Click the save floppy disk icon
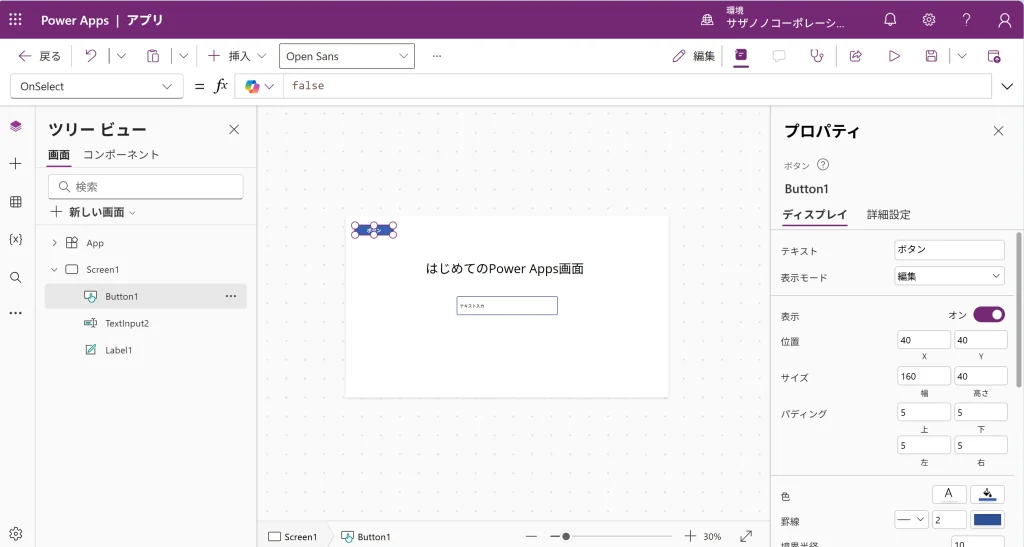The width and height of the screenshot is (1024, 547). 931,56
